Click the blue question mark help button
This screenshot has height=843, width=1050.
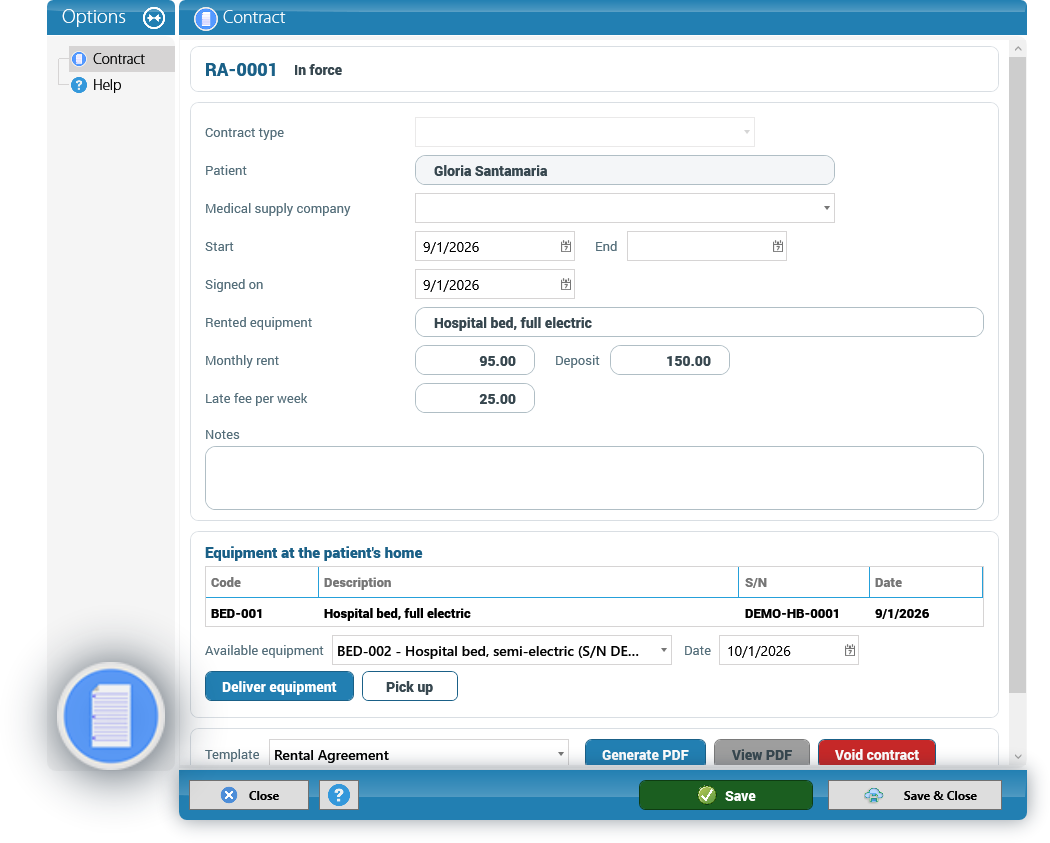(339, 795)
